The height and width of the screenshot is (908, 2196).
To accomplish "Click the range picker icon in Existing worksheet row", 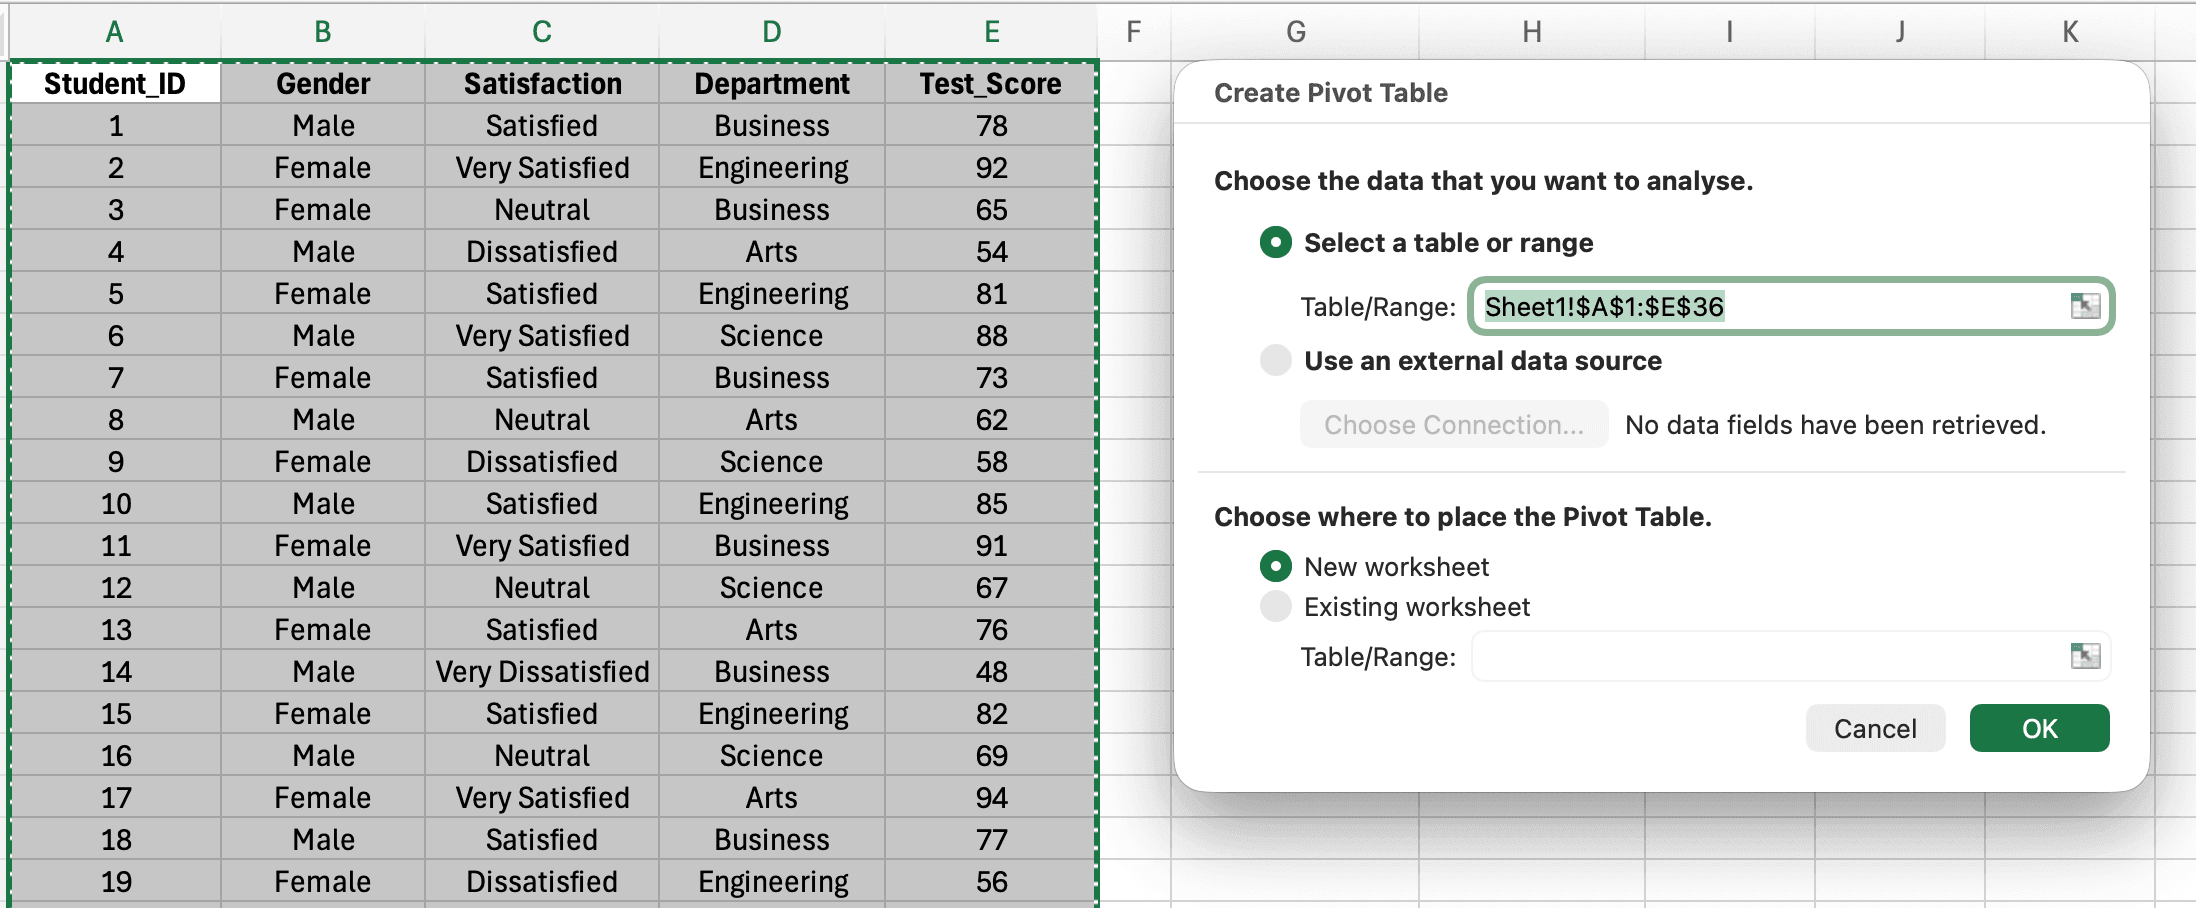I will pyautogui.click(x=2086, y=655).
